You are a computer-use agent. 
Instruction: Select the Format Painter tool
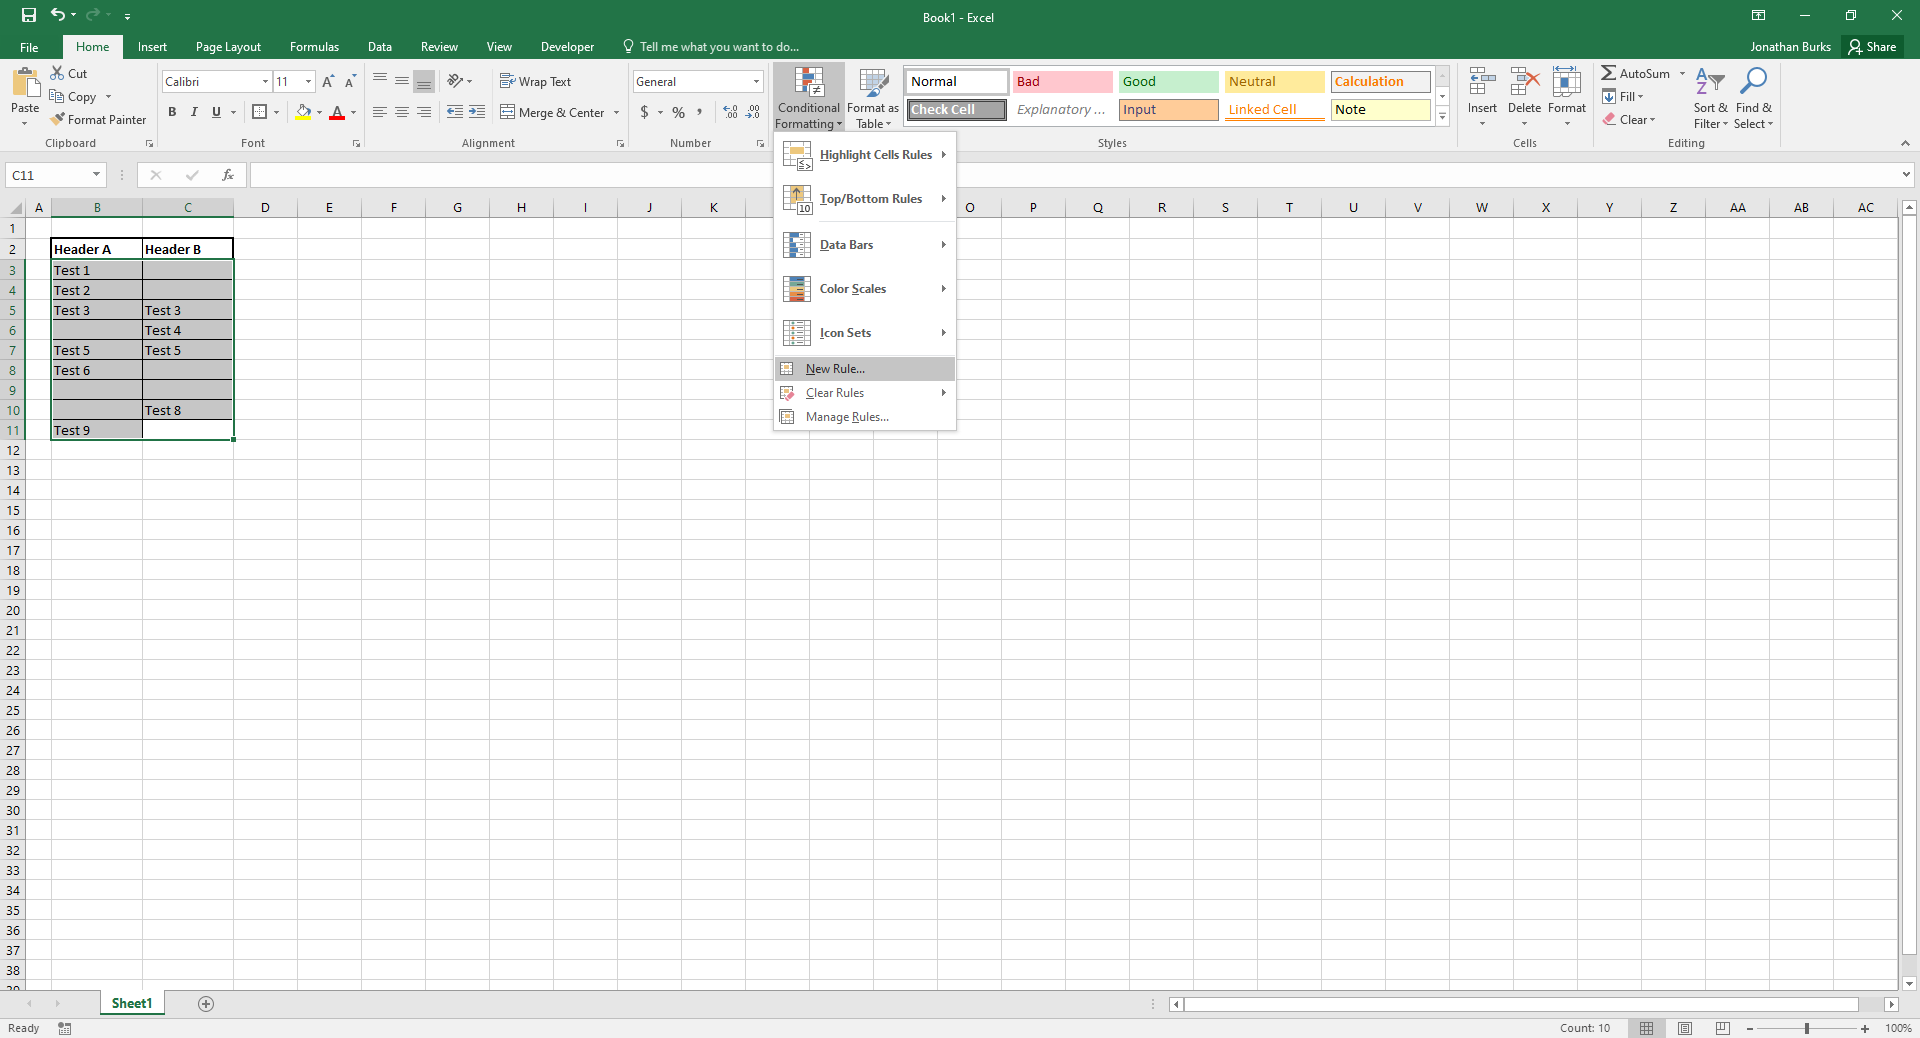pos(98,119)
